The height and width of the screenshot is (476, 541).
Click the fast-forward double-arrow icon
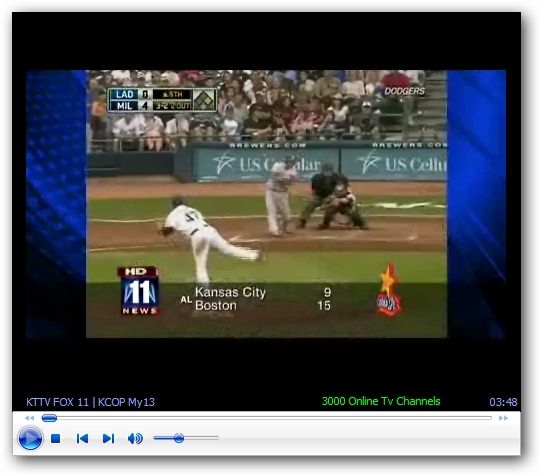pyautogui.click(x=503, y=418)
